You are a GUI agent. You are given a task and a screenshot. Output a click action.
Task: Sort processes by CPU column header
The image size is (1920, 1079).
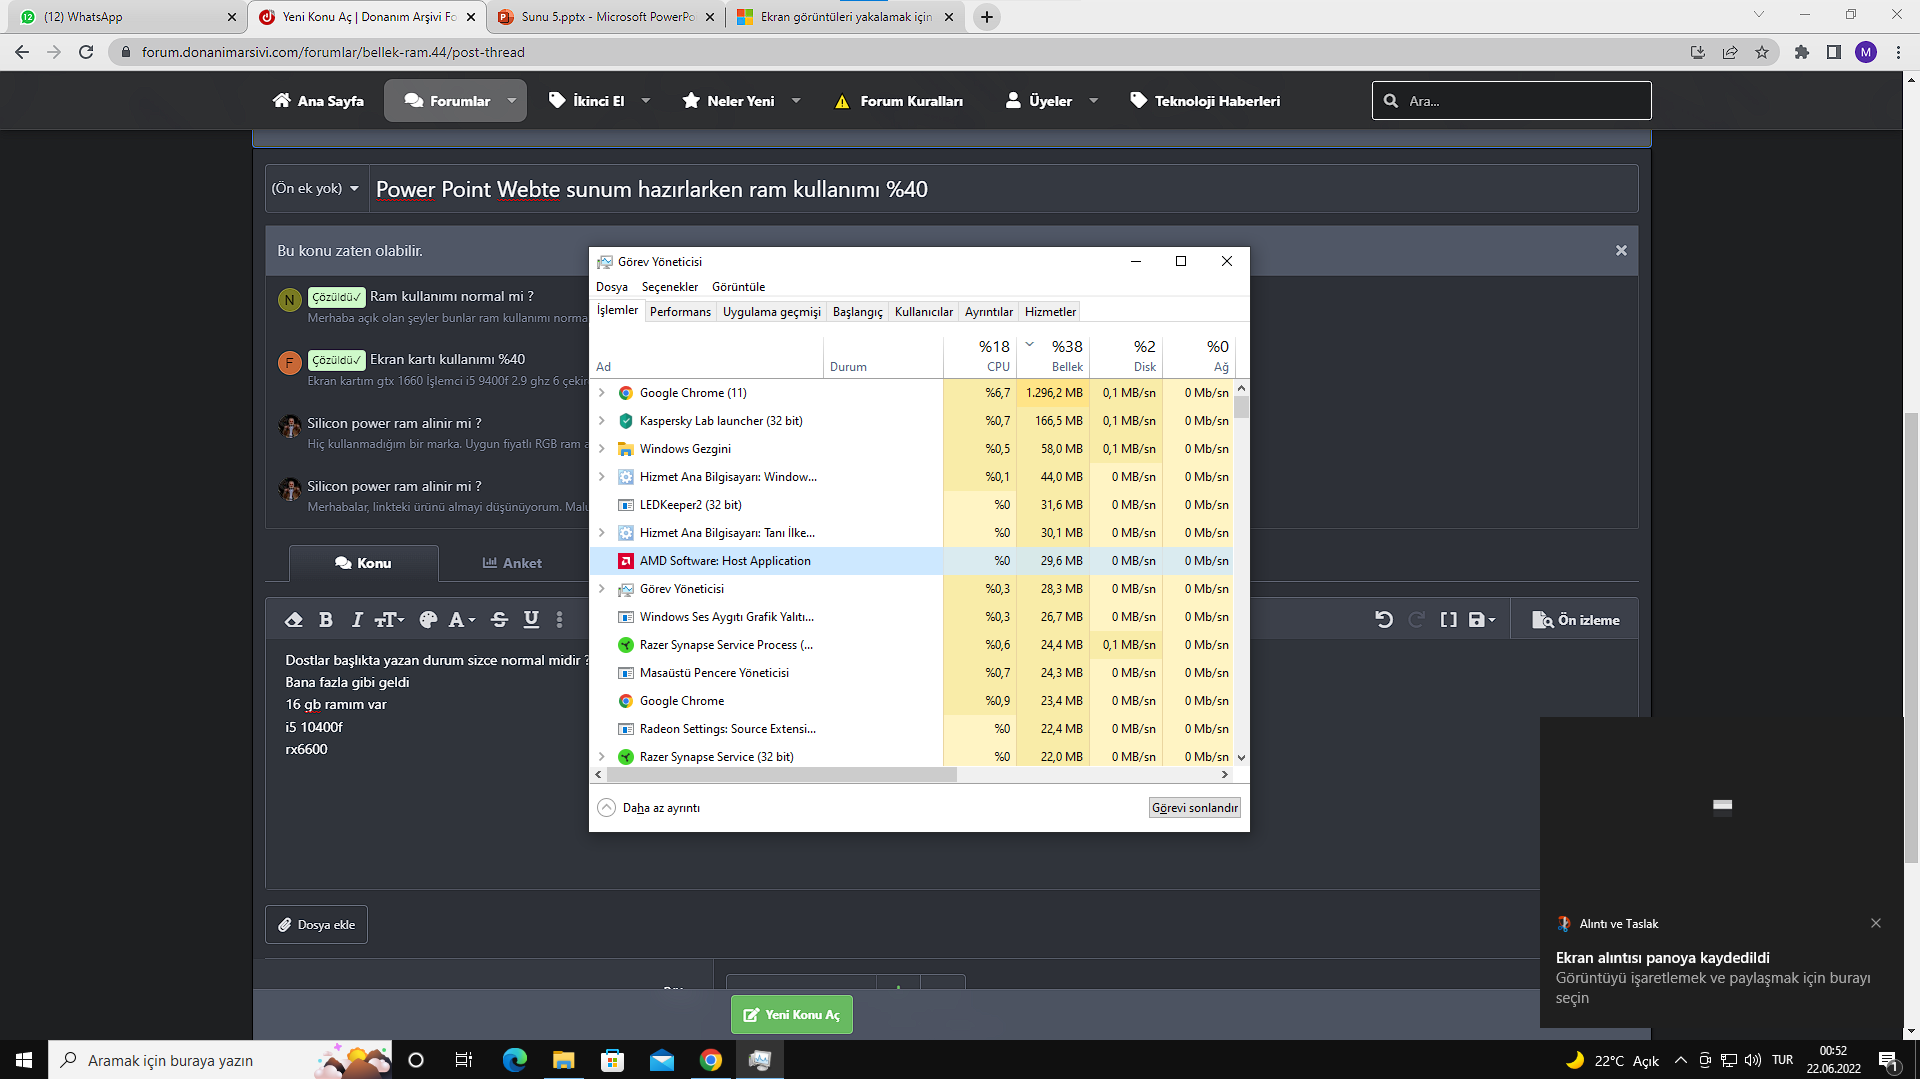click(980, 355)
